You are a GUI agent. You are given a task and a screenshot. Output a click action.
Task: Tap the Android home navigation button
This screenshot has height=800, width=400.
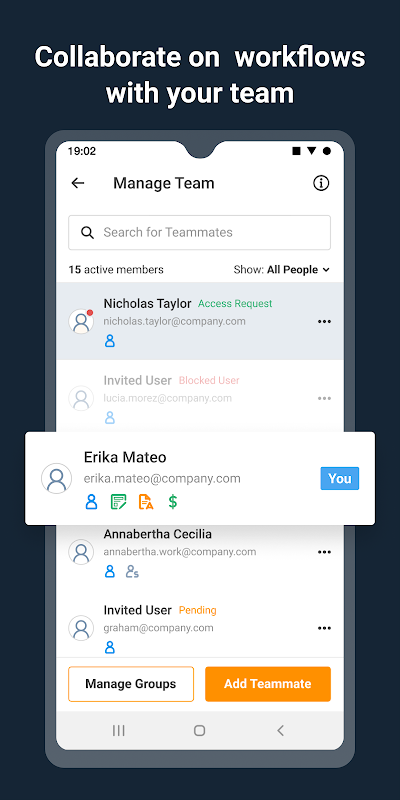tap(199, 731)
